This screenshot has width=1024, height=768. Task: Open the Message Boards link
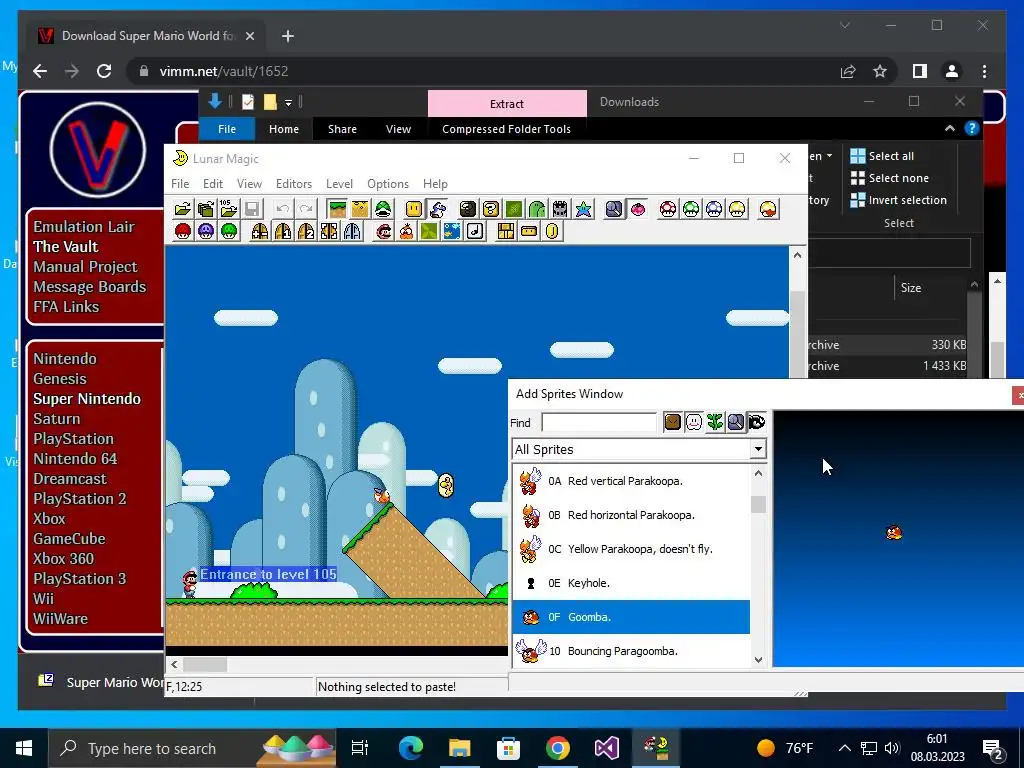(89, 287)
